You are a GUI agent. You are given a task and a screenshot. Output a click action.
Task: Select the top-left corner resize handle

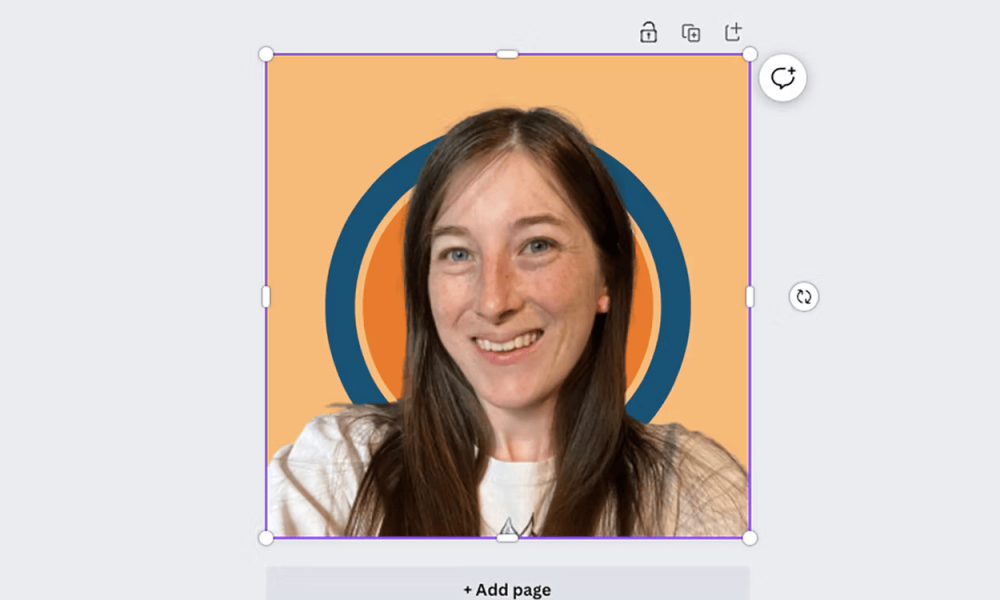[x=266, y=54]
